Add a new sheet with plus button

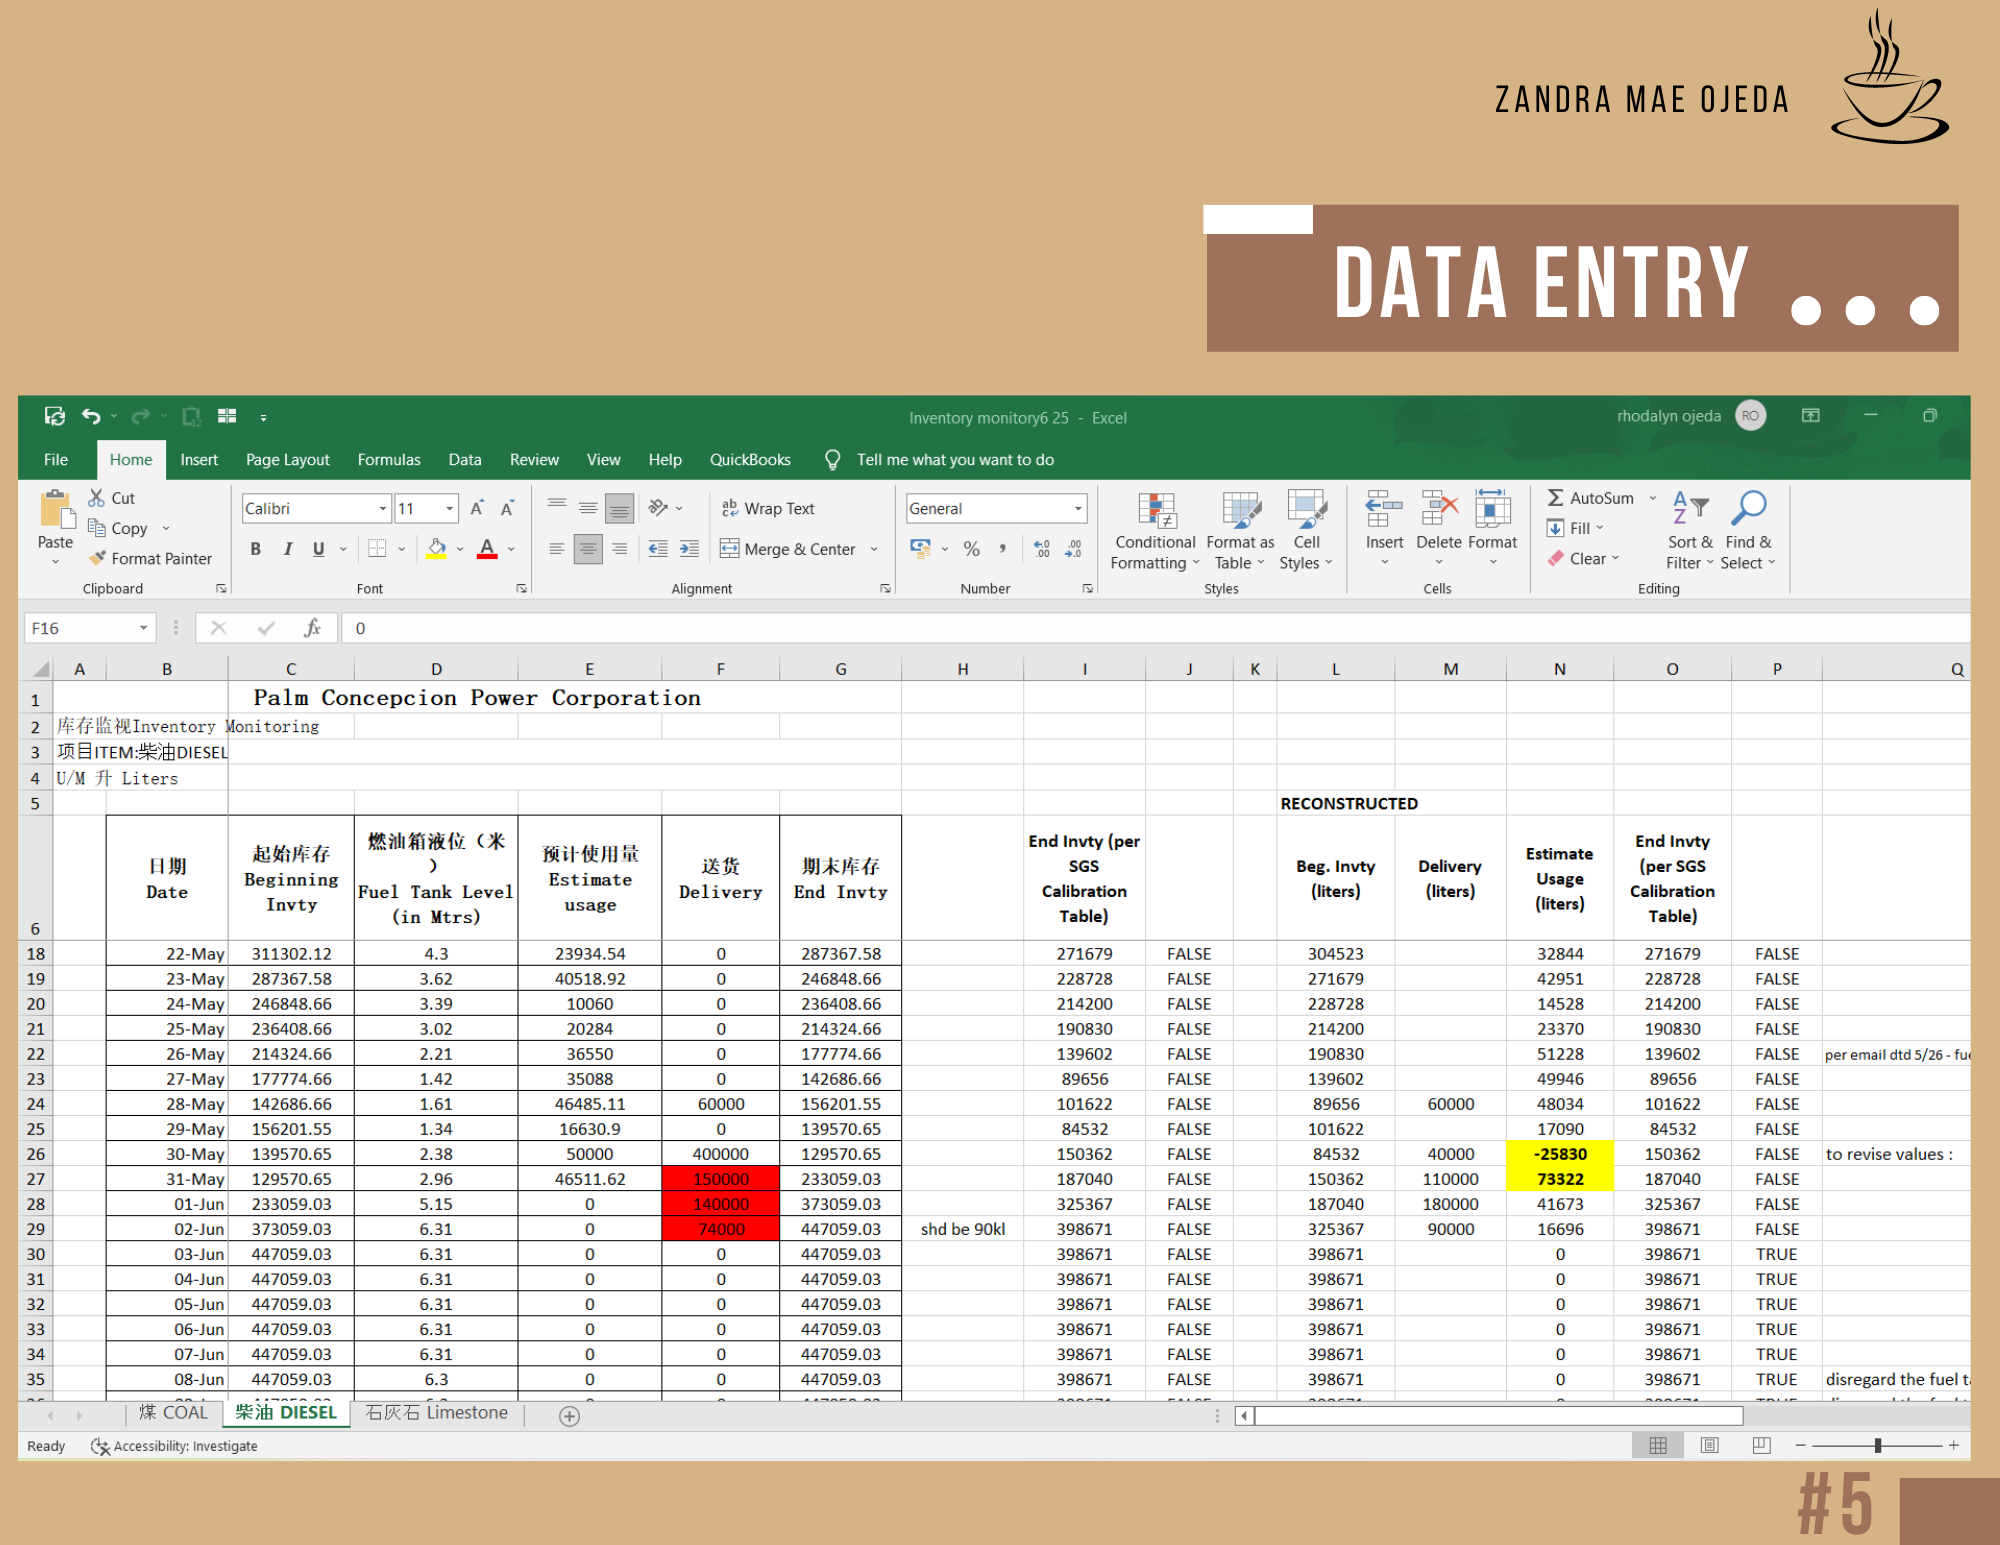[x=569, y=1416]
